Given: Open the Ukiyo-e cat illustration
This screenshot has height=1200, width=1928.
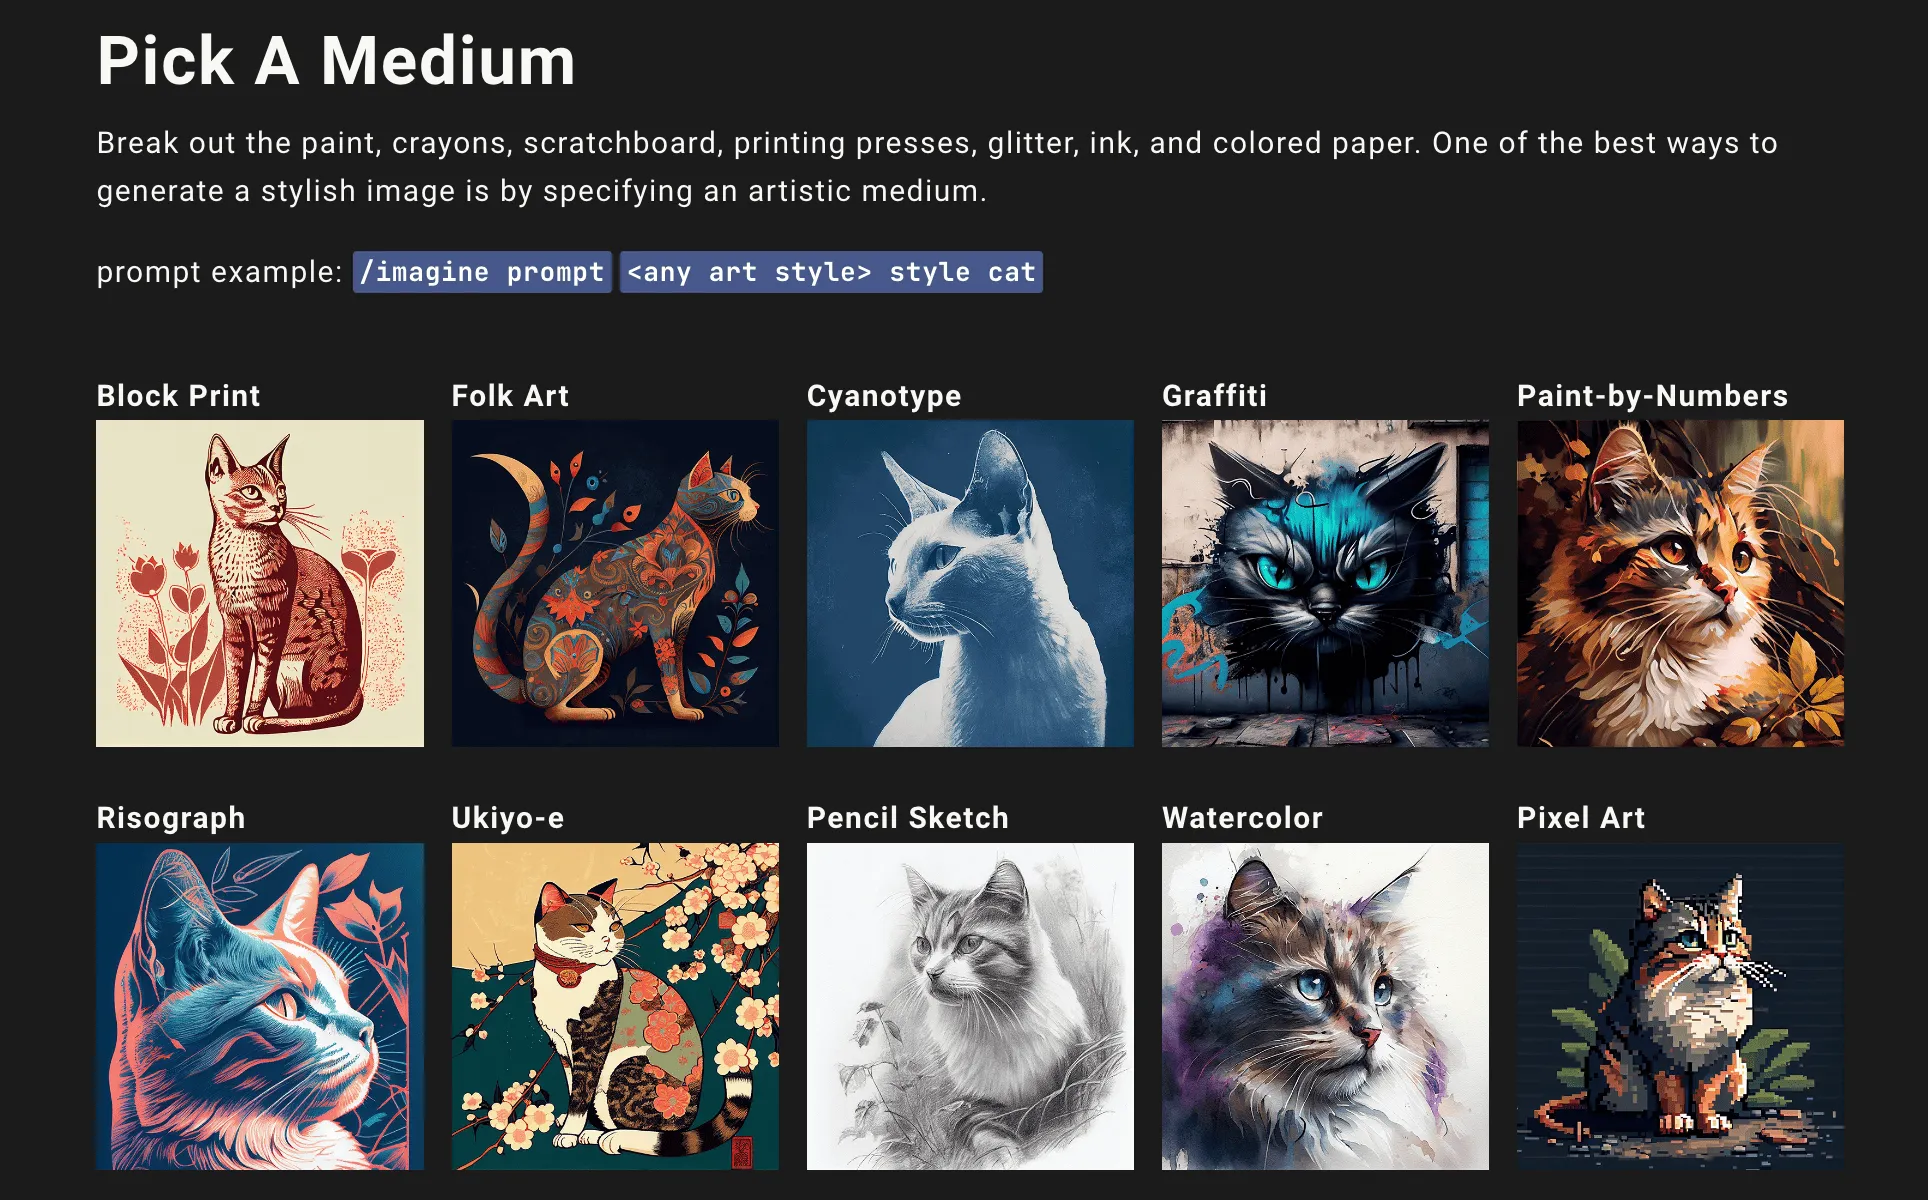Looking at the screenshot, I should 615,1006.
